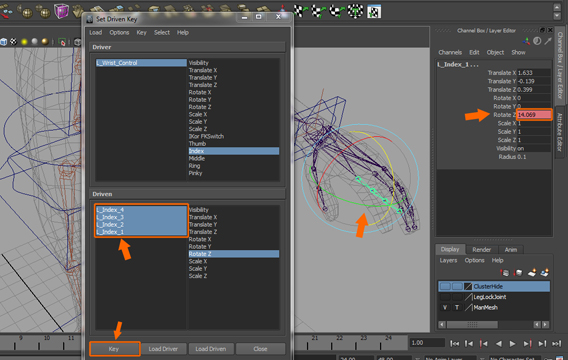Viewport: 568px width, 360px height.
Task: Click the Rotate Z value field 14.069
Action: pyautogui.click(x=534, y=115)
